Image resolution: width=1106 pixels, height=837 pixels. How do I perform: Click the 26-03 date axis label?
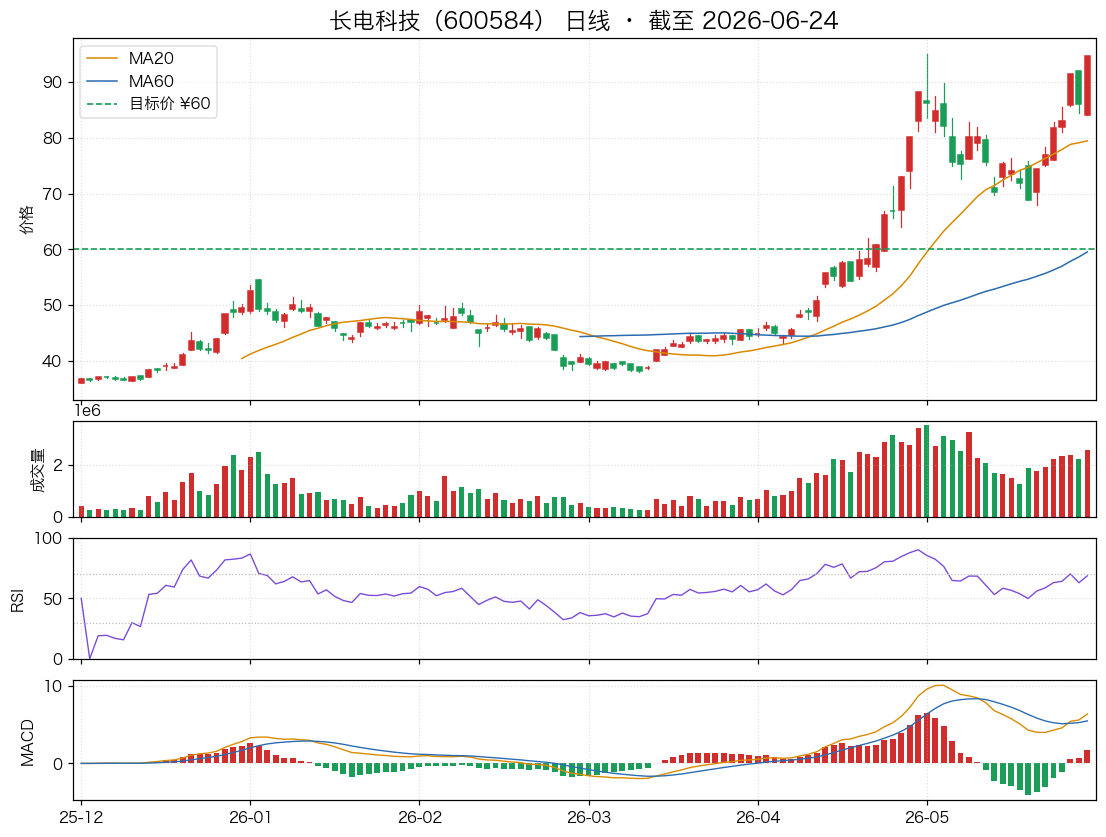point(589,817)
